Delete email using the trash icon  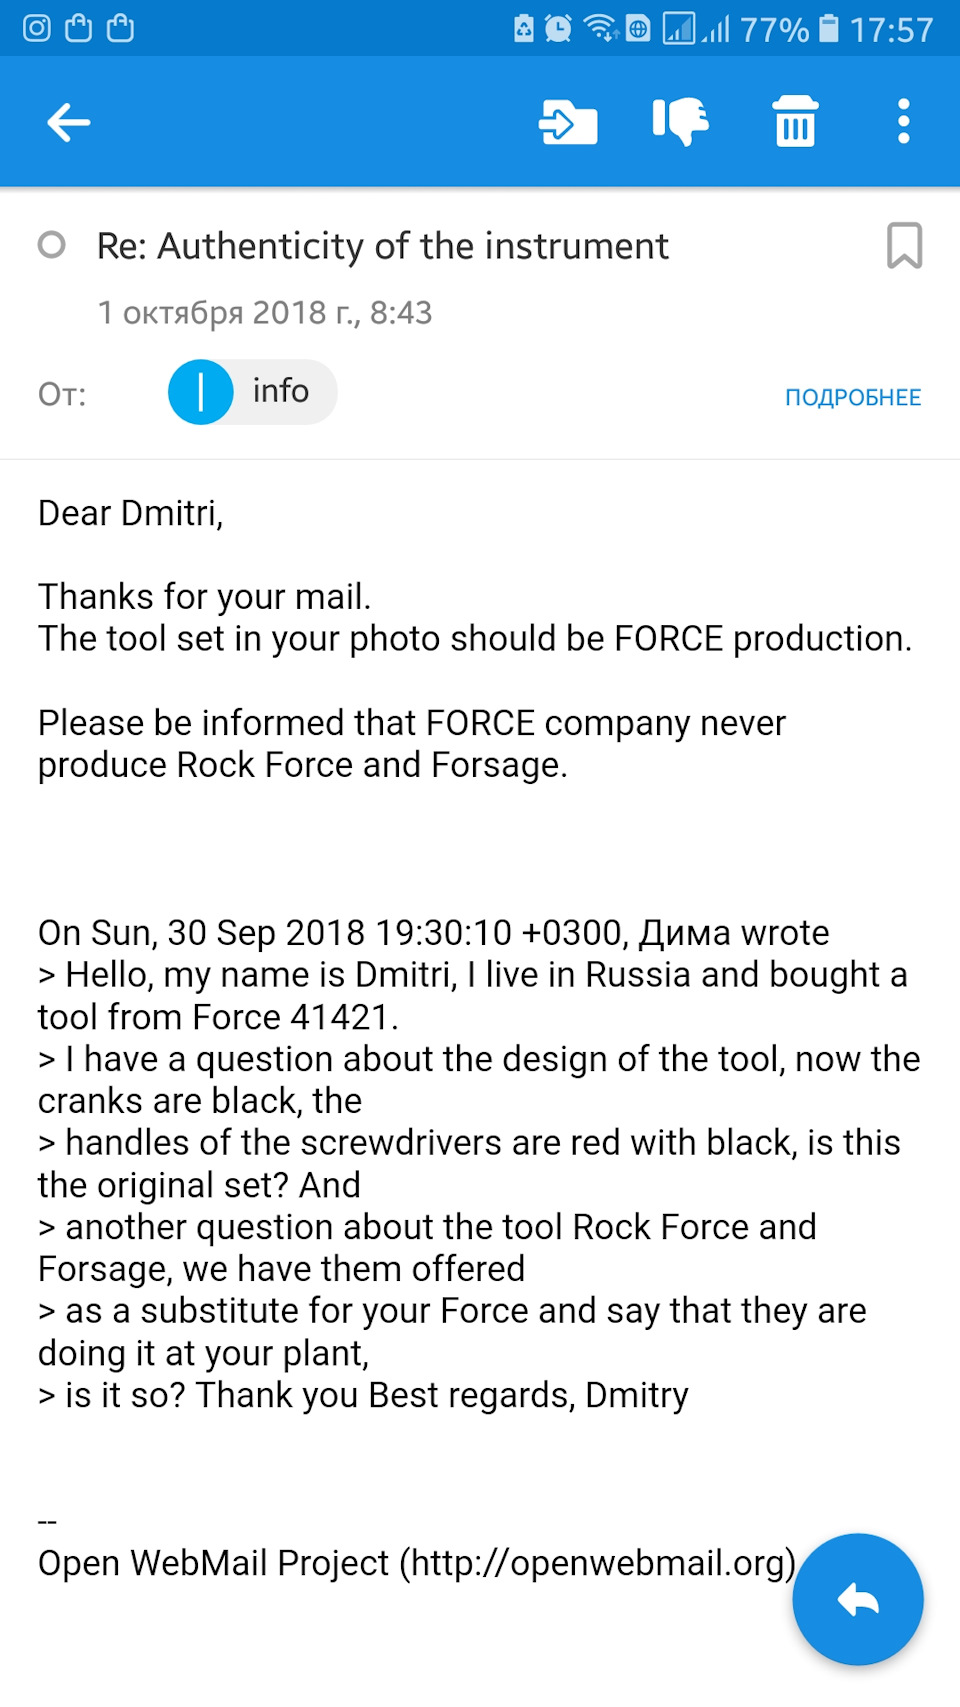click(795, 121)
